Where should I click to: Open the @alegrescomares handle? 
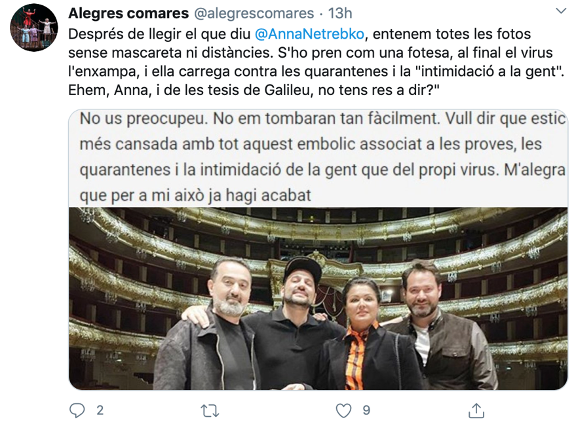[254, 13]
